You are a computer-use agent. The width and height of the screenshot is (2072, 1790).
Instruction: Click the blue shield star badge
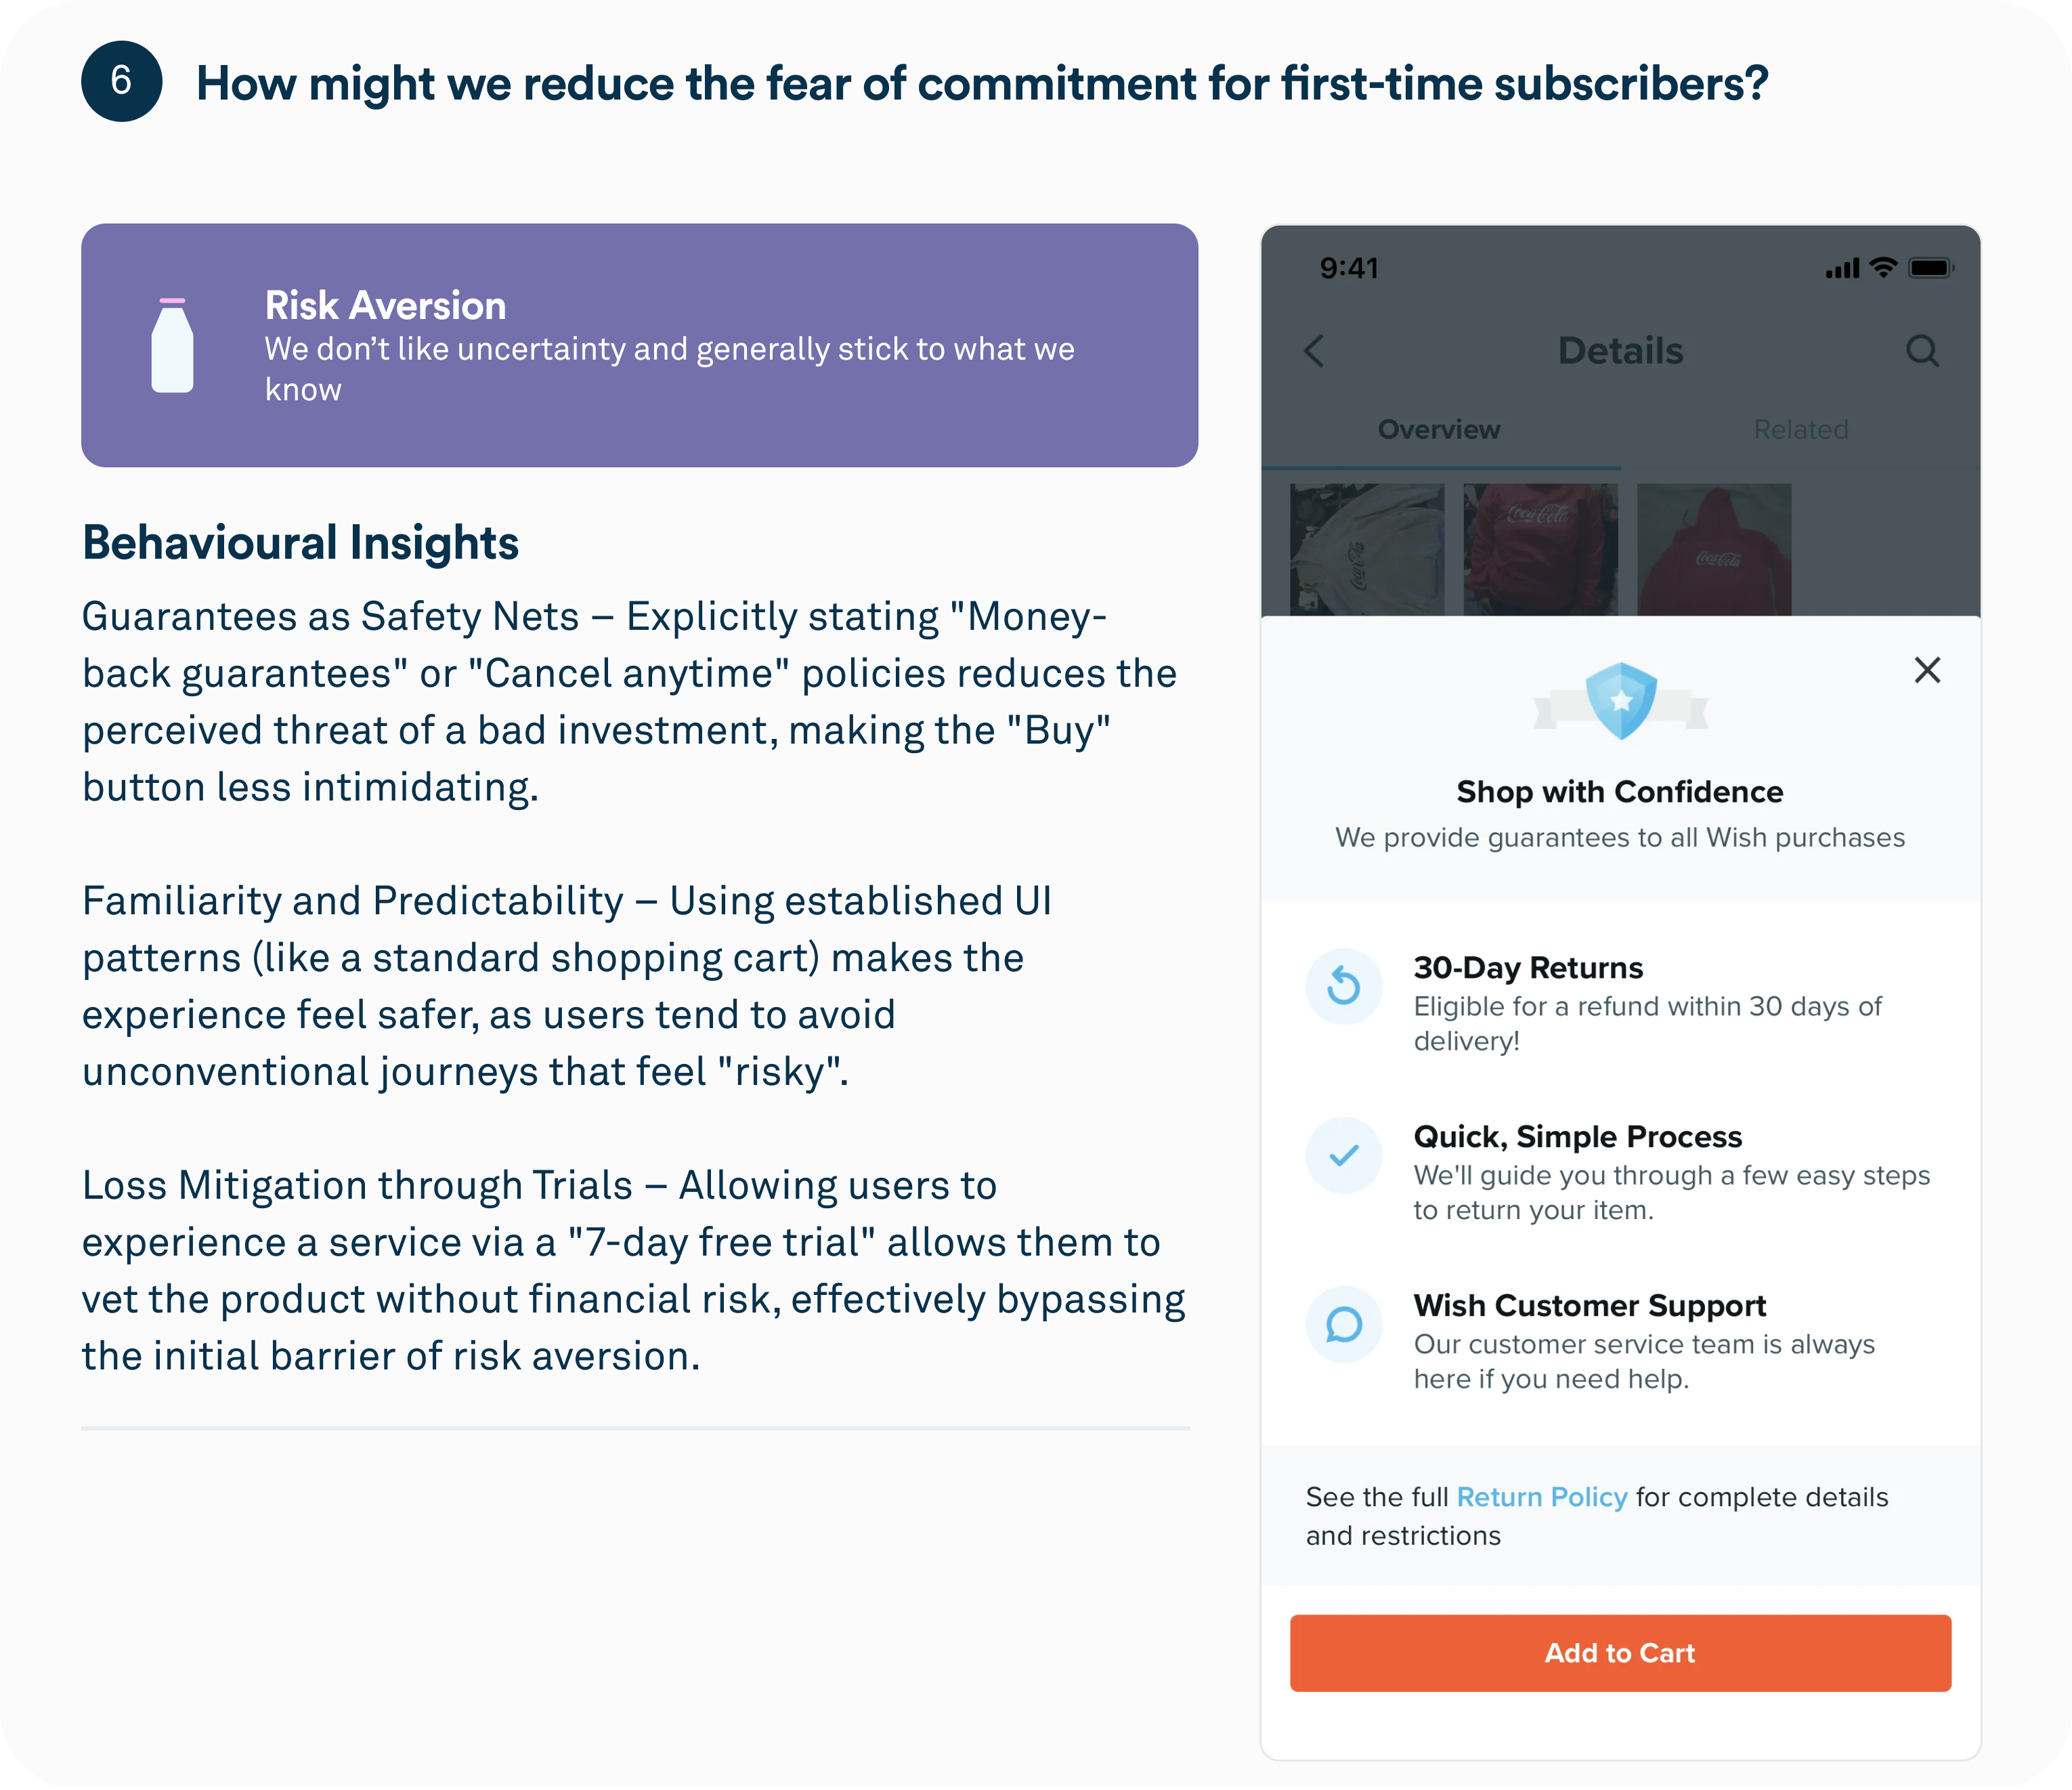tap(1621, 700)
